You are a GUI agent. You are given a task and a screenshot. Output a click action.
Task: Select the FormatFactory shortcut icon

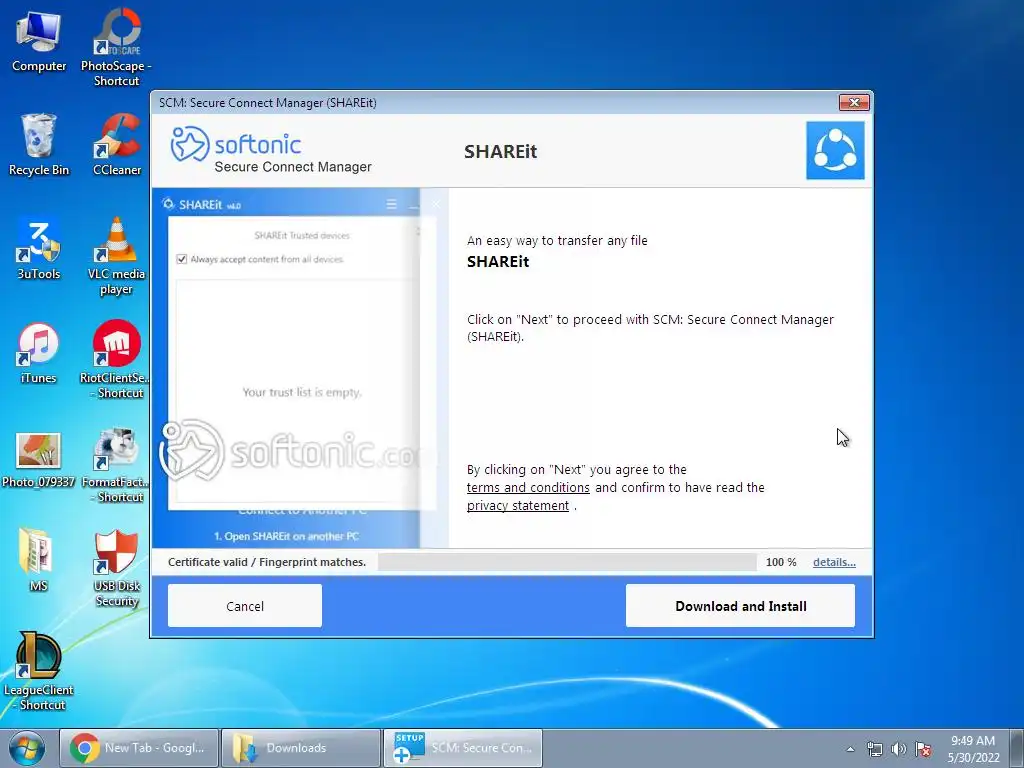[x=116, y=465]
